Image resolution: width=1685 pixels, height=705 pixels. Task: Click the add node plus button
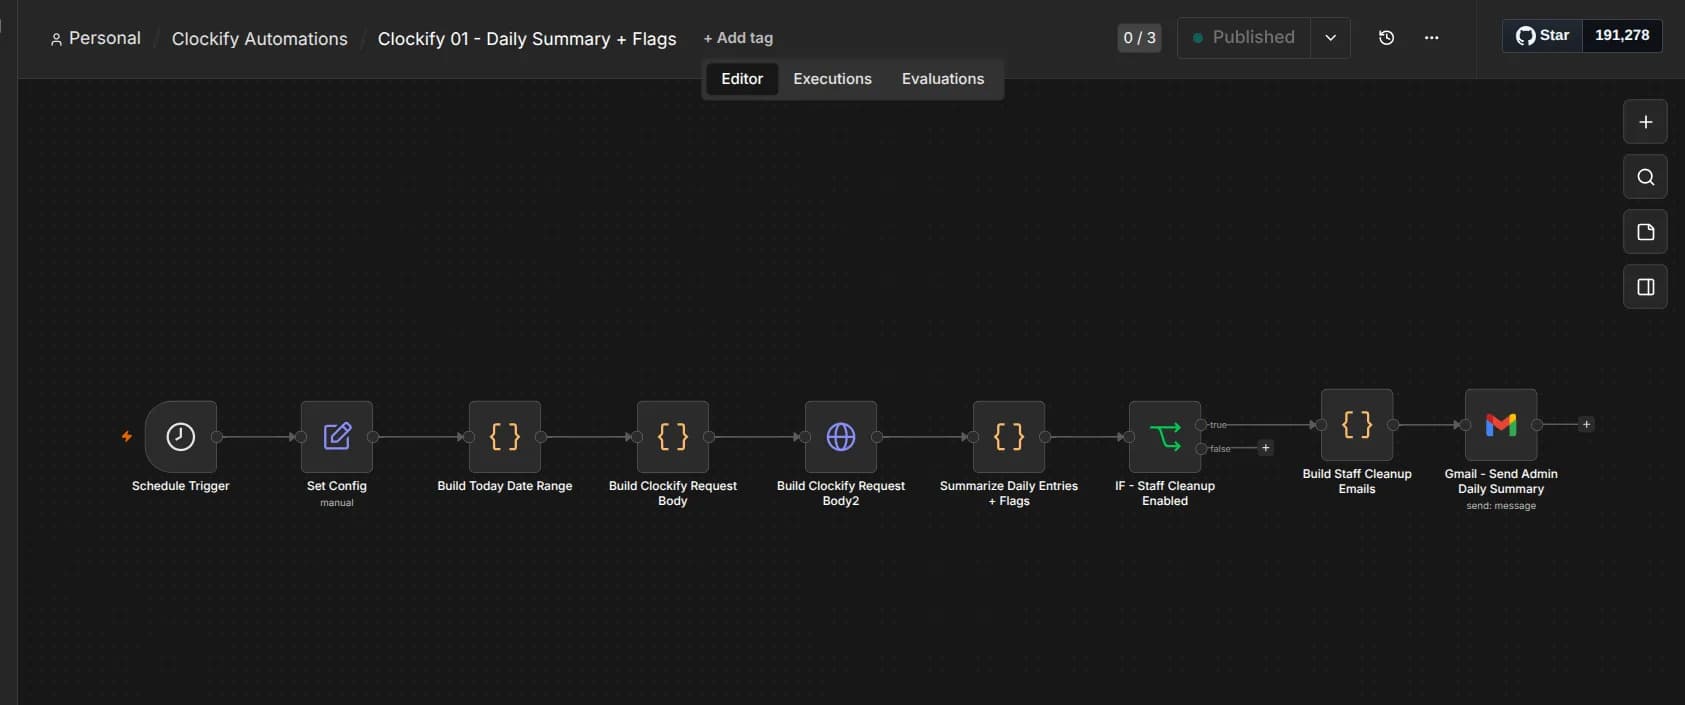[x=1645, y=122]
